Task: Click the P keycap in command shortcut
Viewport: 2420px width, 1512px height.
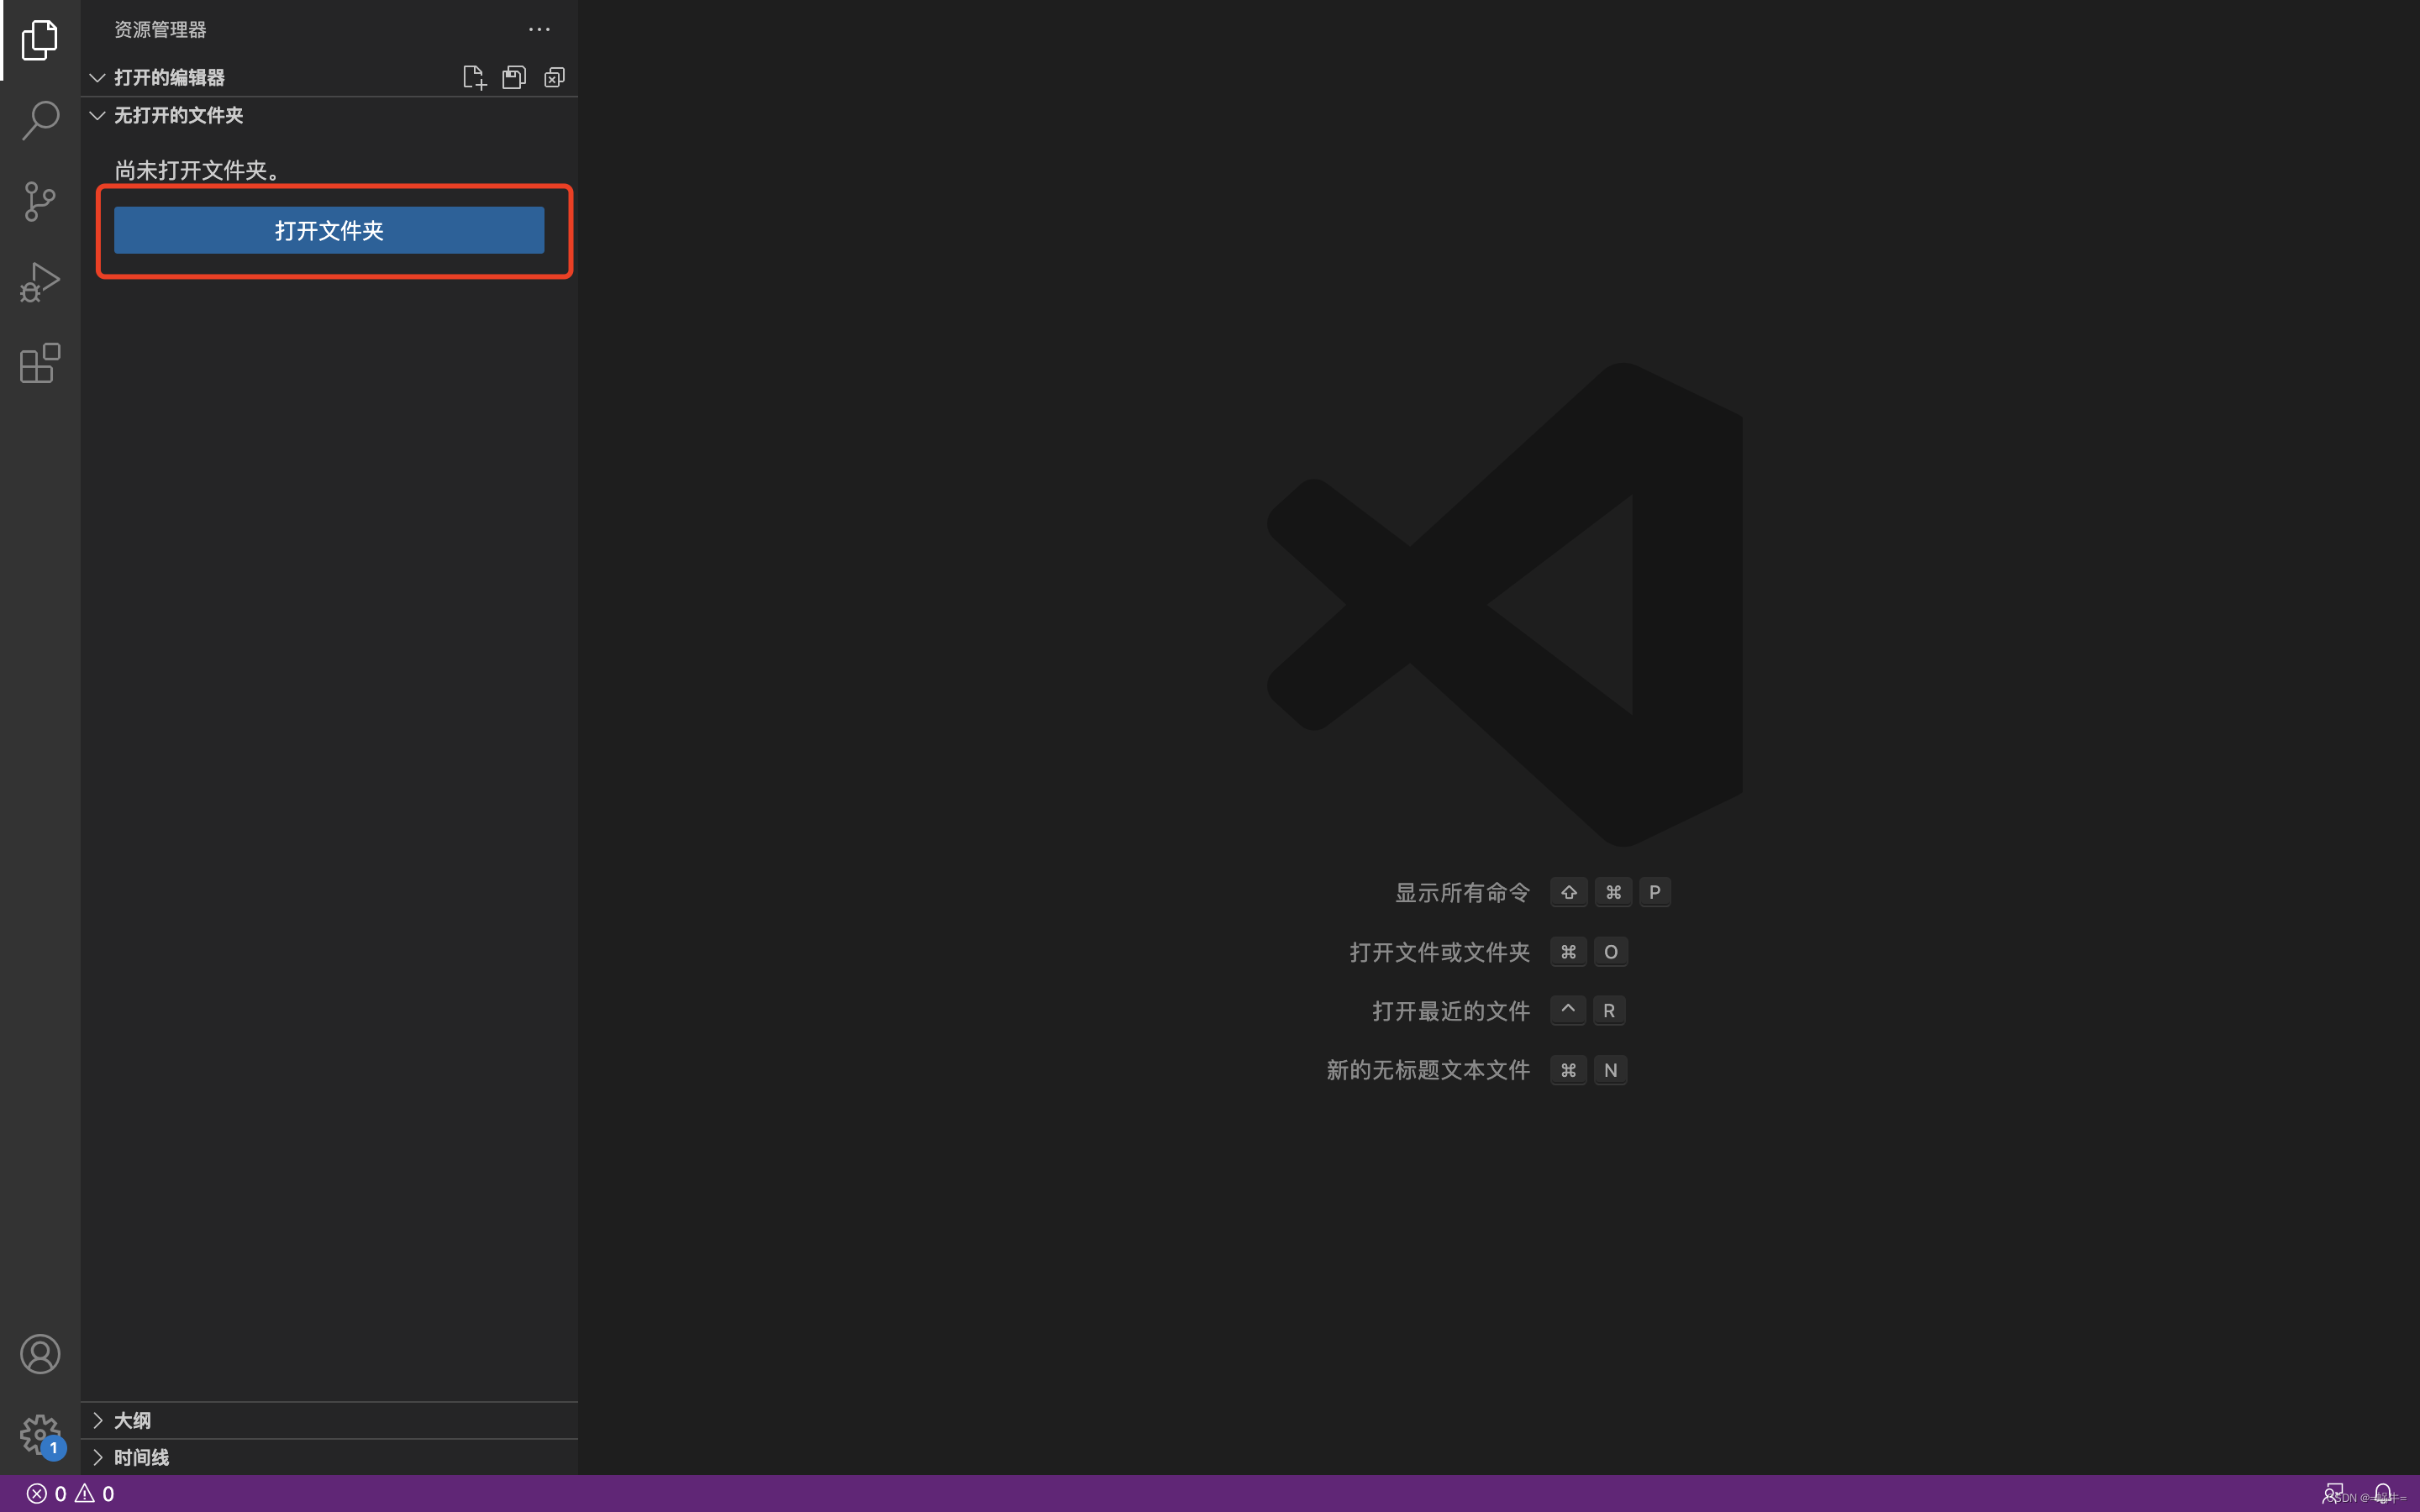Action: click(1655, 892)
